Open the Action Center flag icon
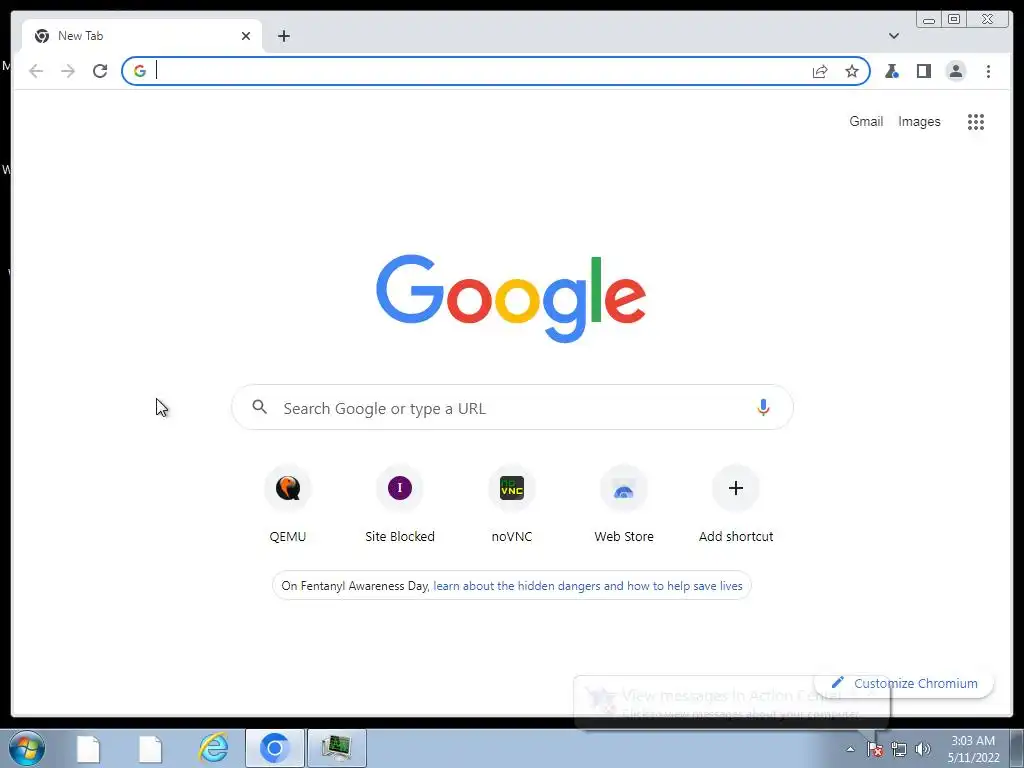Screen dimensions: 1024x768 coord(875,749)
